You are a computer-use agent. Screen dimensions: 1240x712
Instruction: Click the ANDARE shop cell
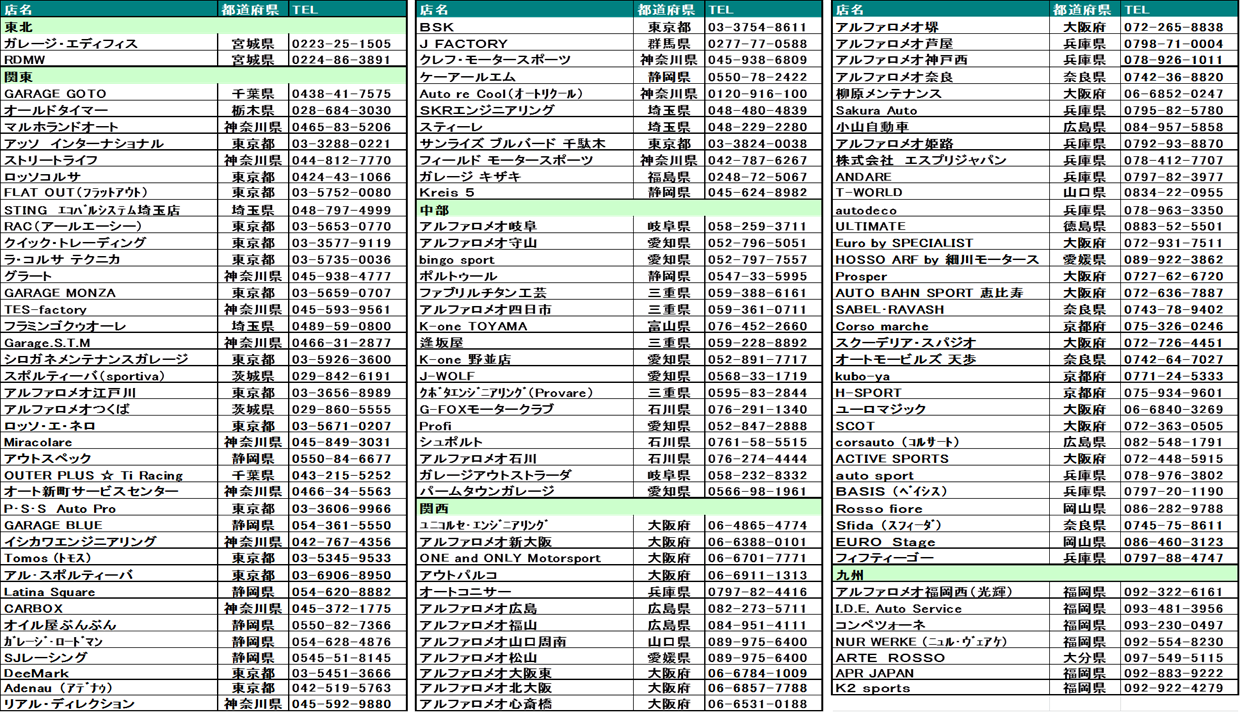942,177
